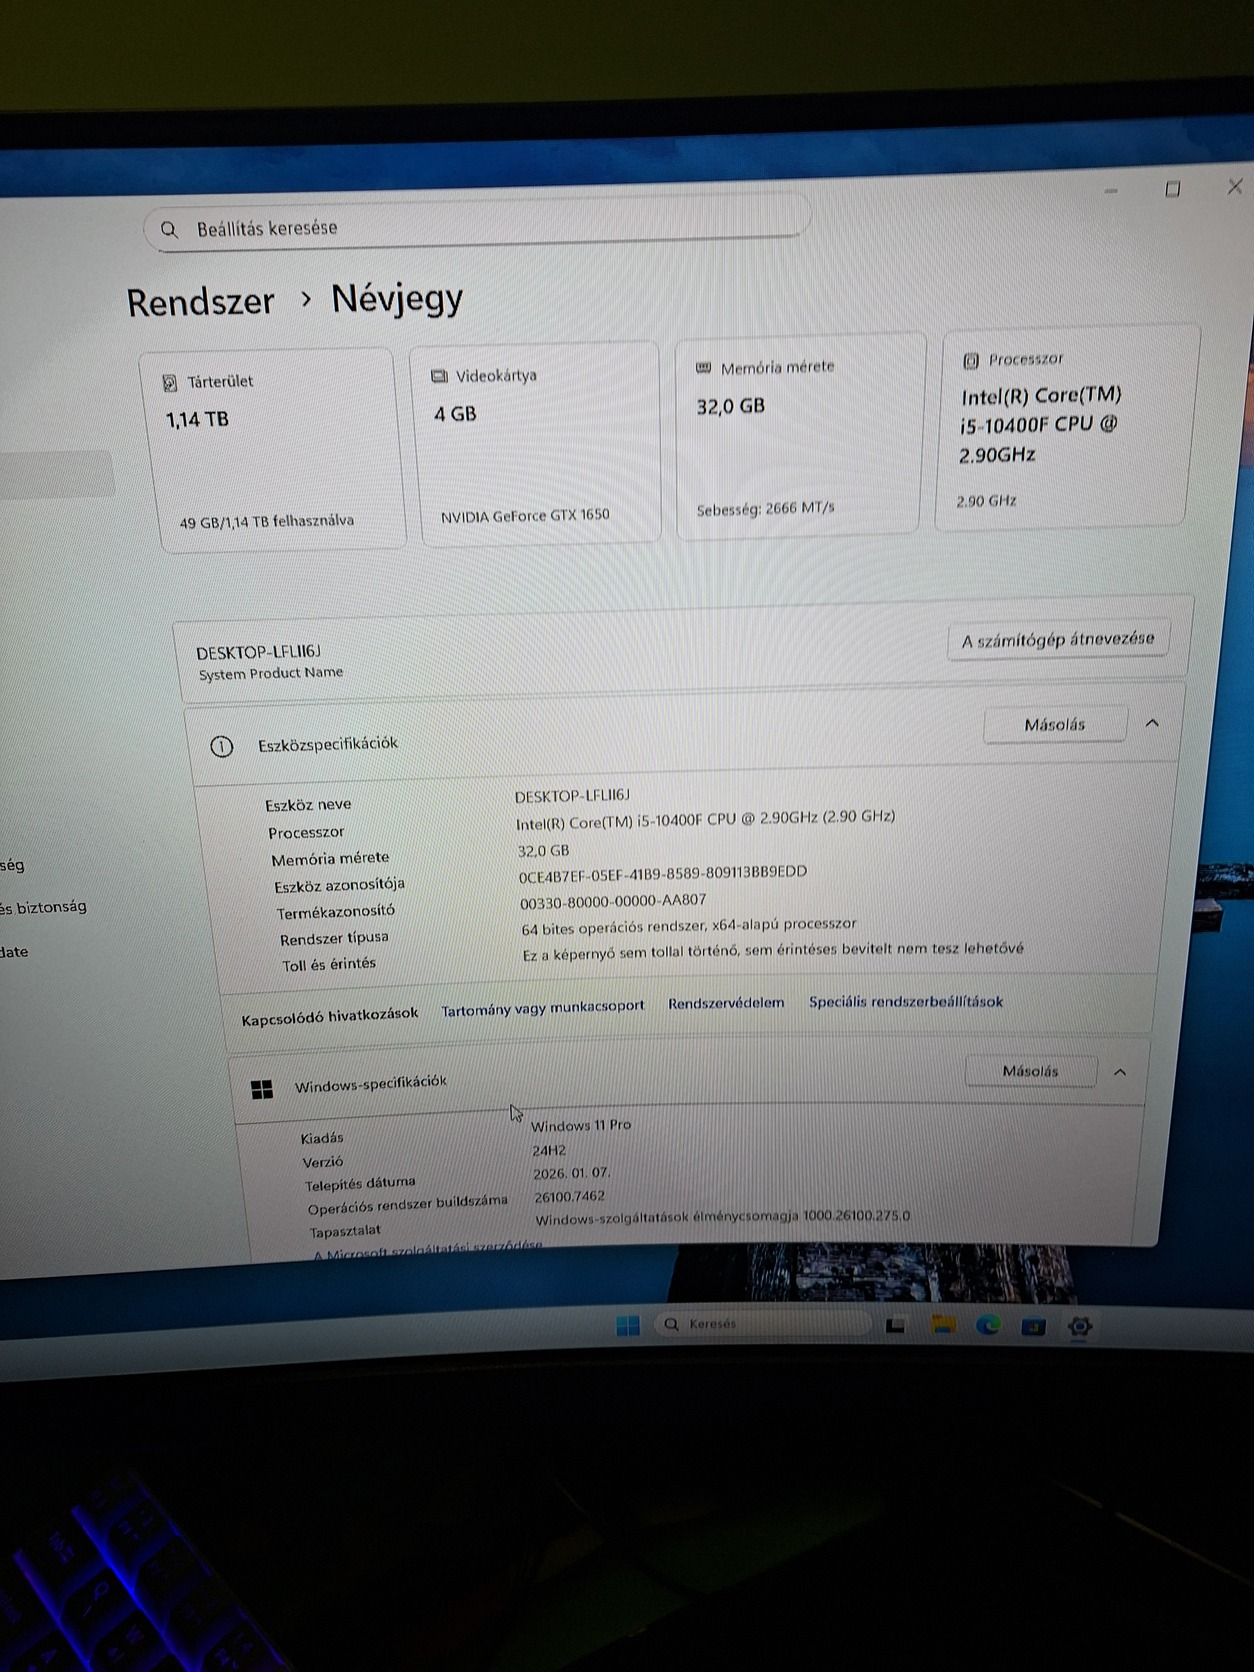Copy device specs with Eszközspecifikációk Másolás button
1254x1672 pixels.
coord(1055,725)
